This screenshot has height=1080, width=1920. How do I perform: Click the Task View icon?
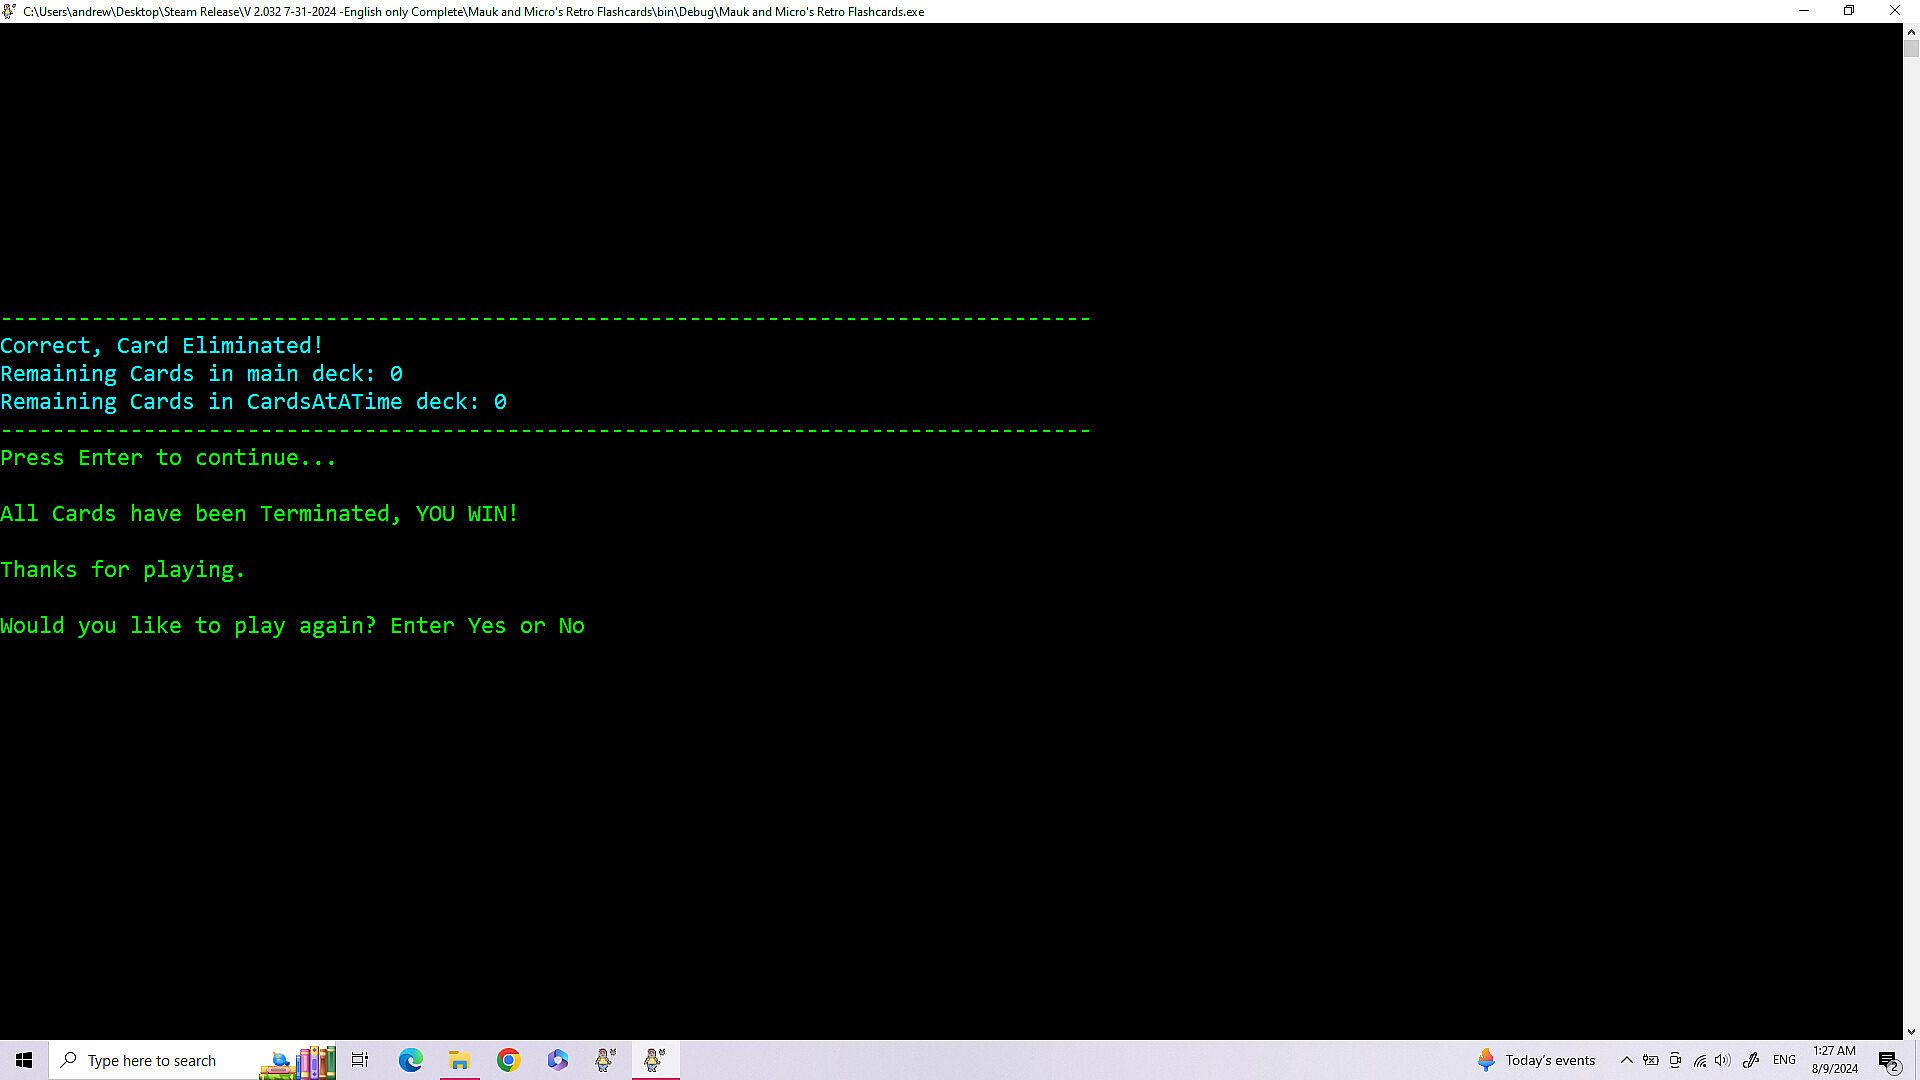coord(360,1060)
